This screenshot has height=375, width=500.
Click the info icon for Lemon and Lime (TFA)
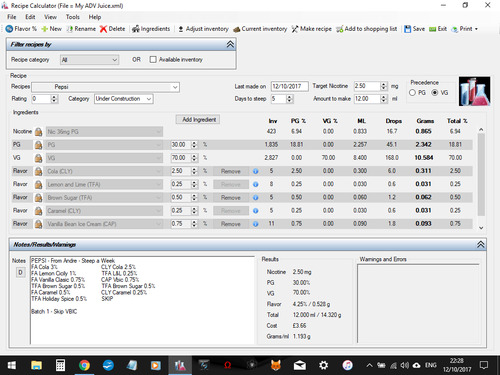[x=256, y=184]
